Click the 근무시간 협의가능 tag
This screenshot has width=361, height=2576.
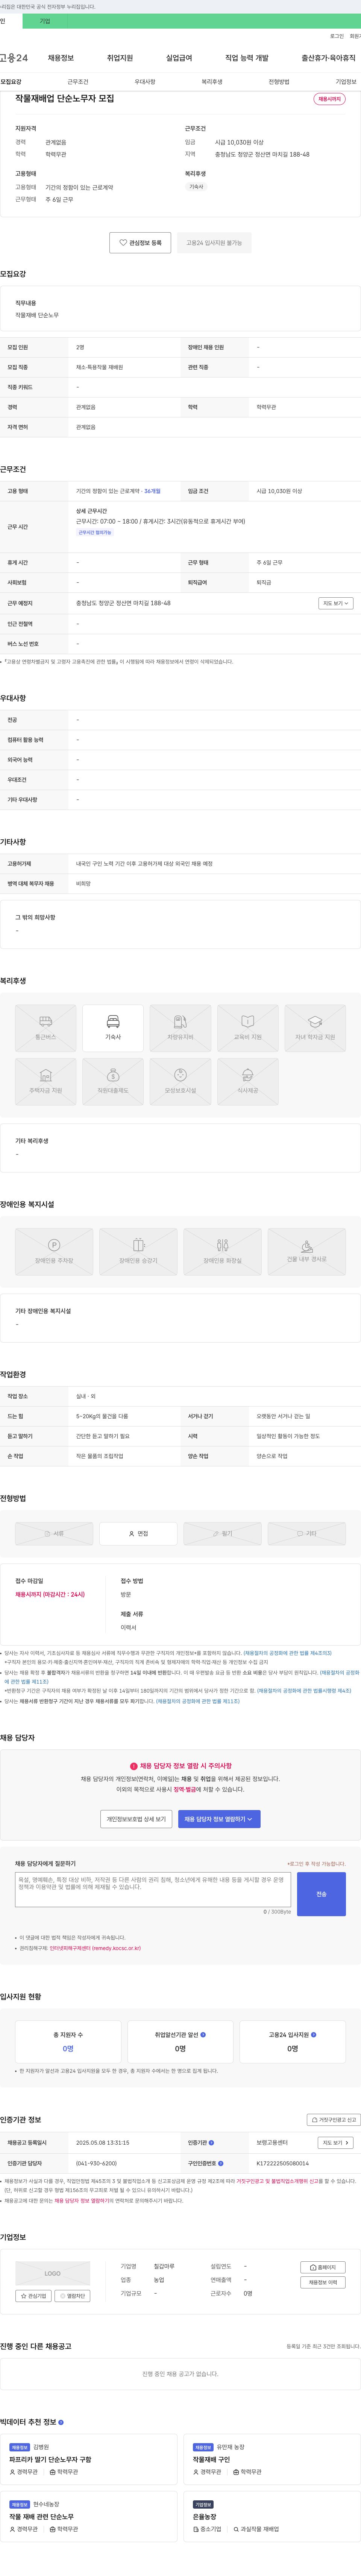pos(95,532)
